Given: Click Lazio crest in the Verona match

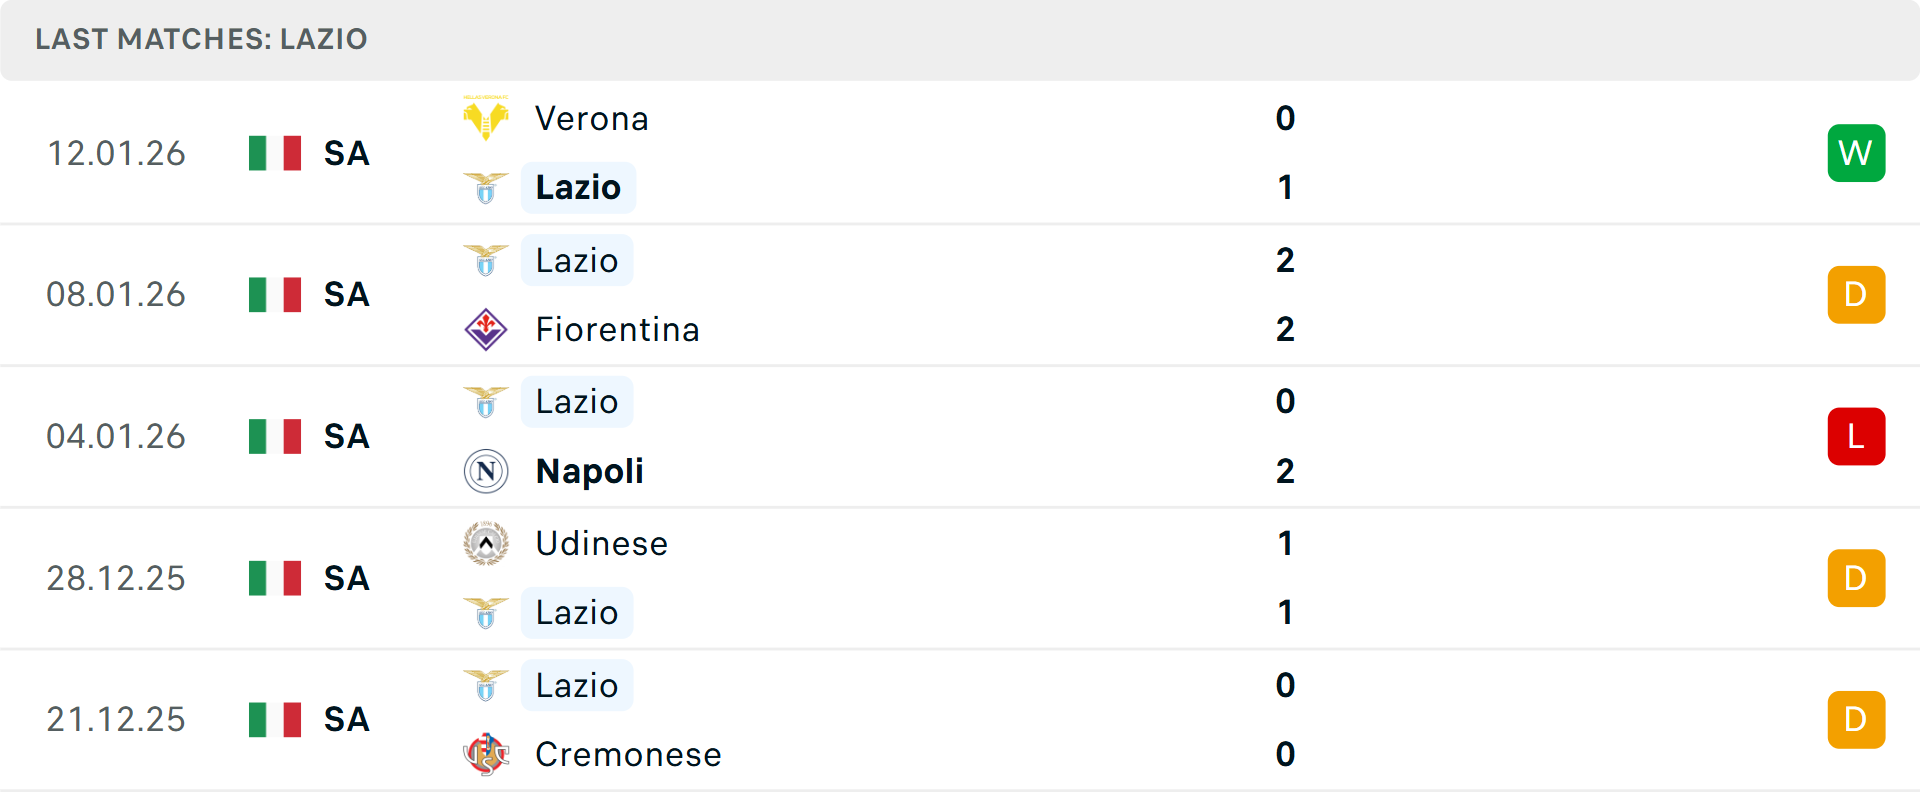Looking at the screenshot, I should click(x=486, y=187).
